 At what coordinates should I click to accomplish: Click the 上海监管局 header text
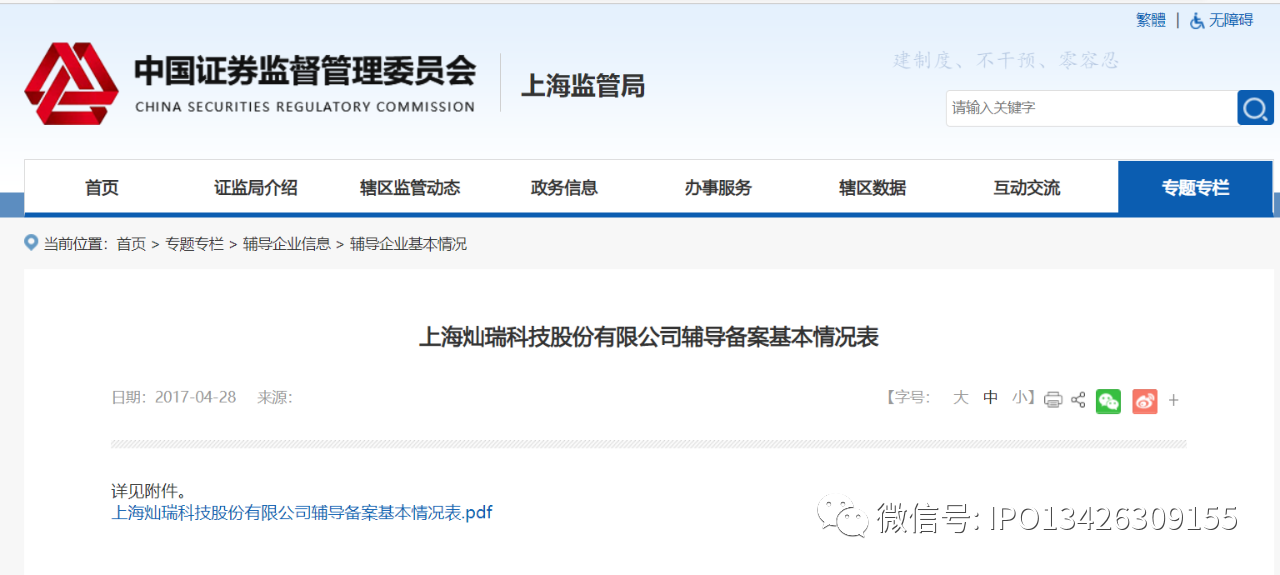(x=583, y=86)
